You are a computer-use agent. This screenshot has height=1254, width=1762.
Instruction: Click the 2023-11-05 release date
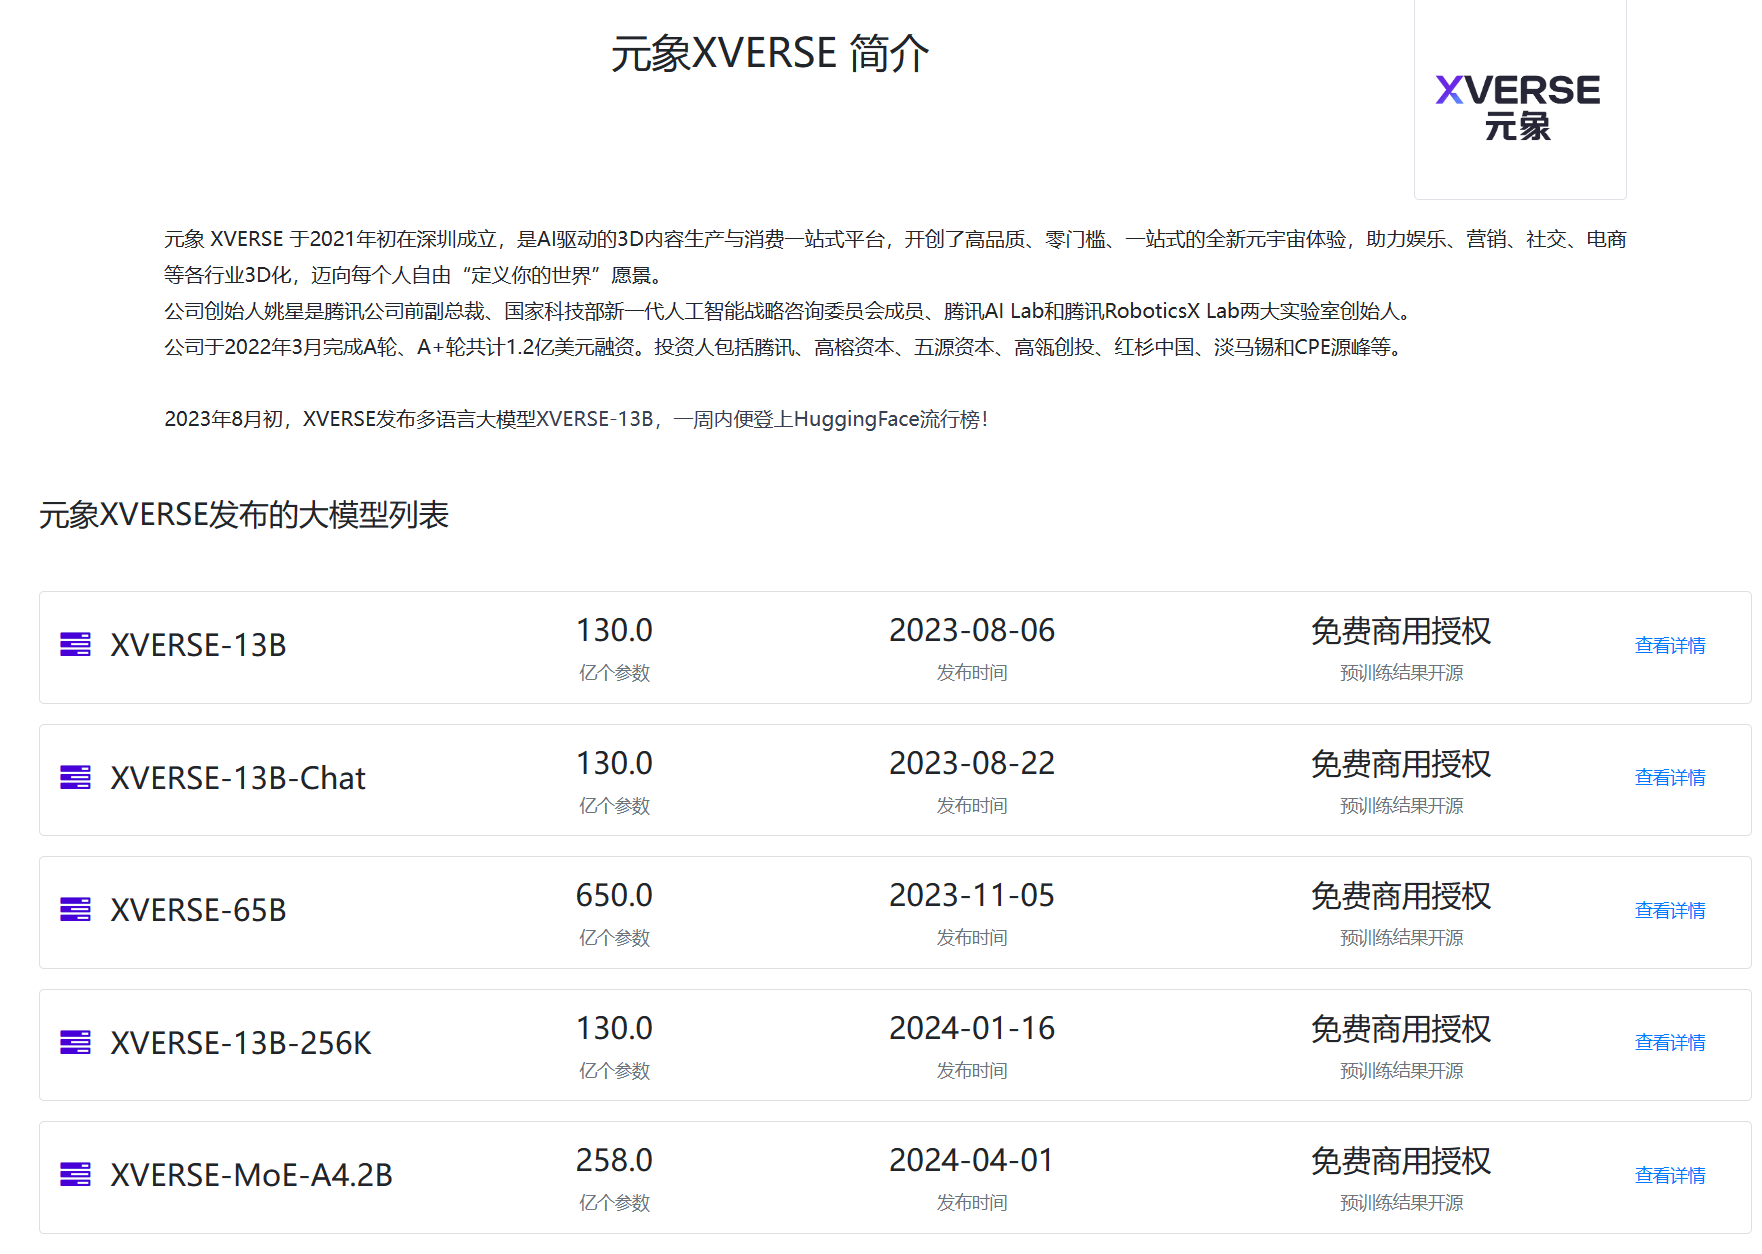click(x=972, y=895)
